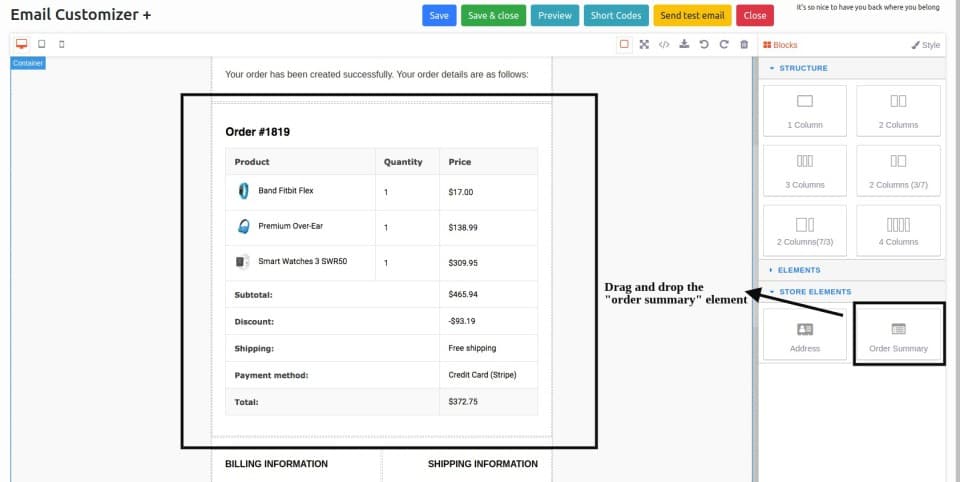Switch to desktop device preview
Image resolution: width=960 pixels, height=482 pixels.
[21, 44]
